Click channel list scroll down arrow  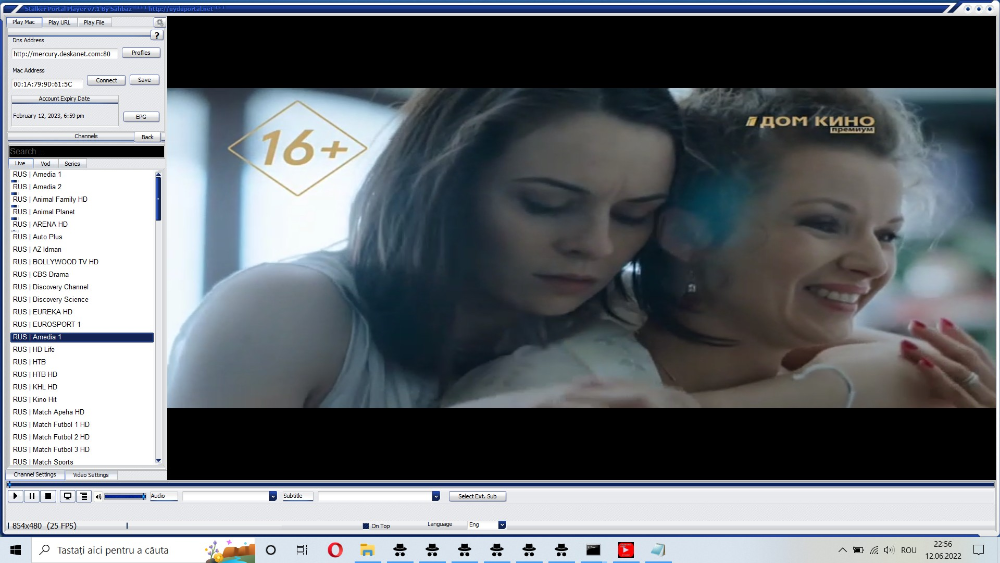tap(158, 460)
